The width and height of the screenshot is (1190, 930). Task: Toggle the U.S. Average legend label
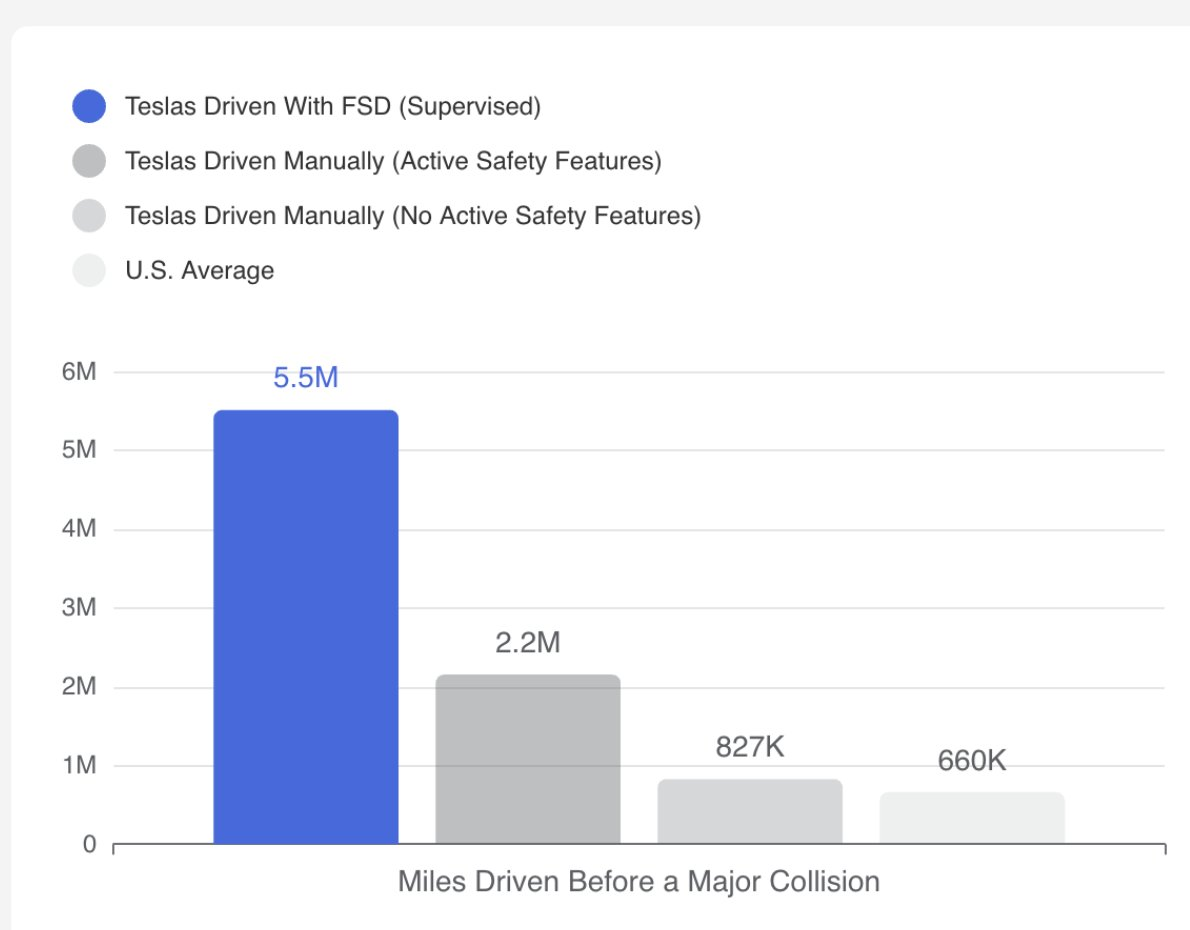click(200, 270)
